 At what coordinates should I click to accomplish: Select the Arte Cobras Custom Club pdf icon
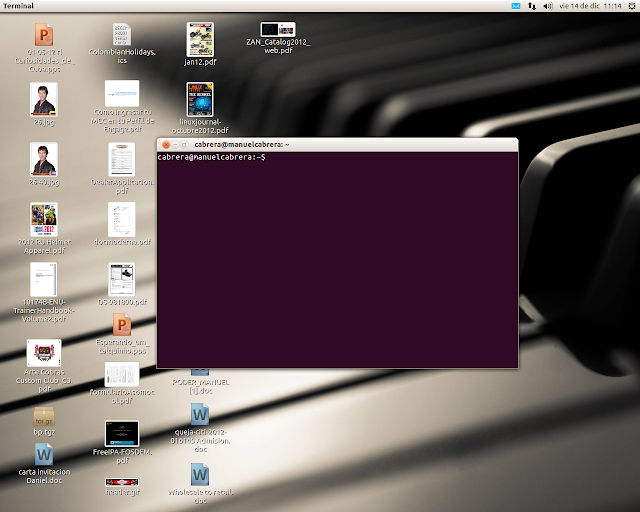point(44,353)
